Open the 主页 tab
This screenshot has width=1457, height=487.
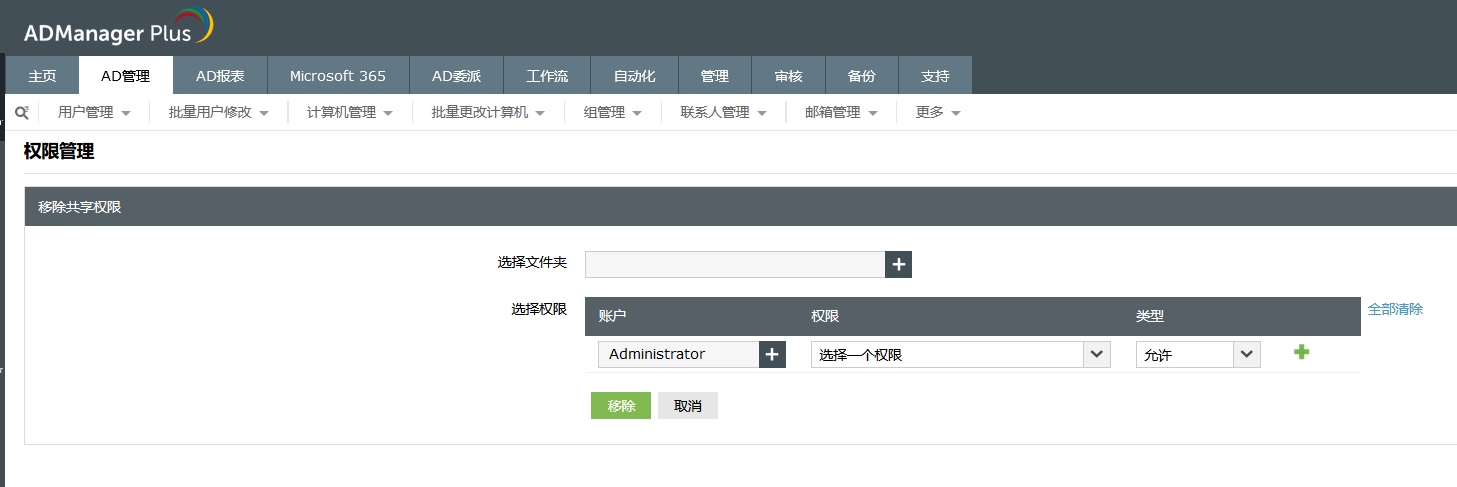[x=42, y=75]
